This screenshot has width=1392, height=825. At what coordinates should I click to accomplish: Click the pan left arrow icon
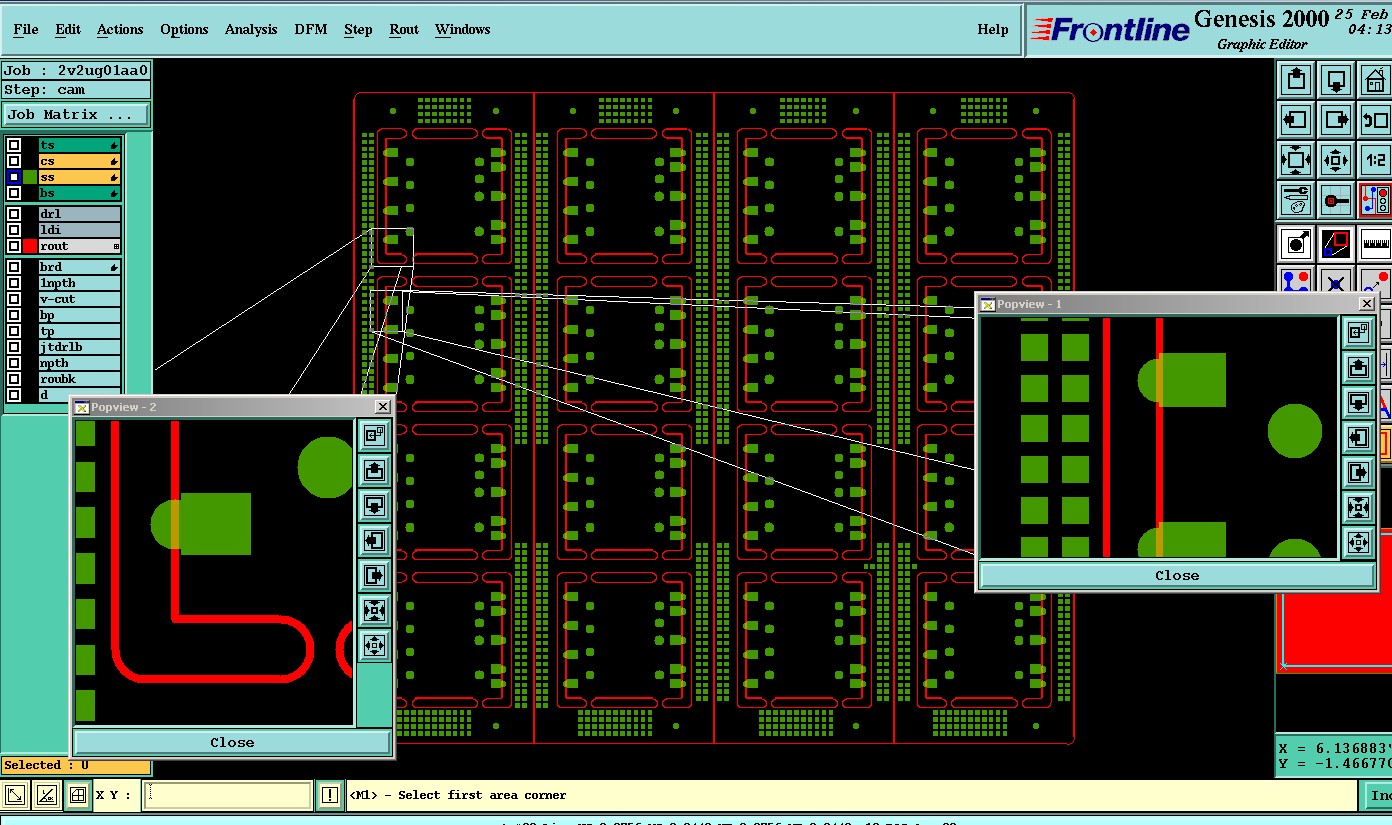tap(1296, 120)
